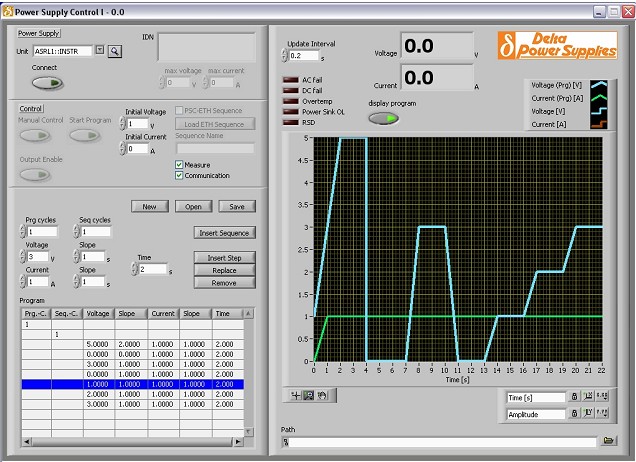Click the Update Interval stepper arrows
The image size is (636, 462).
(x=283, y=56)
